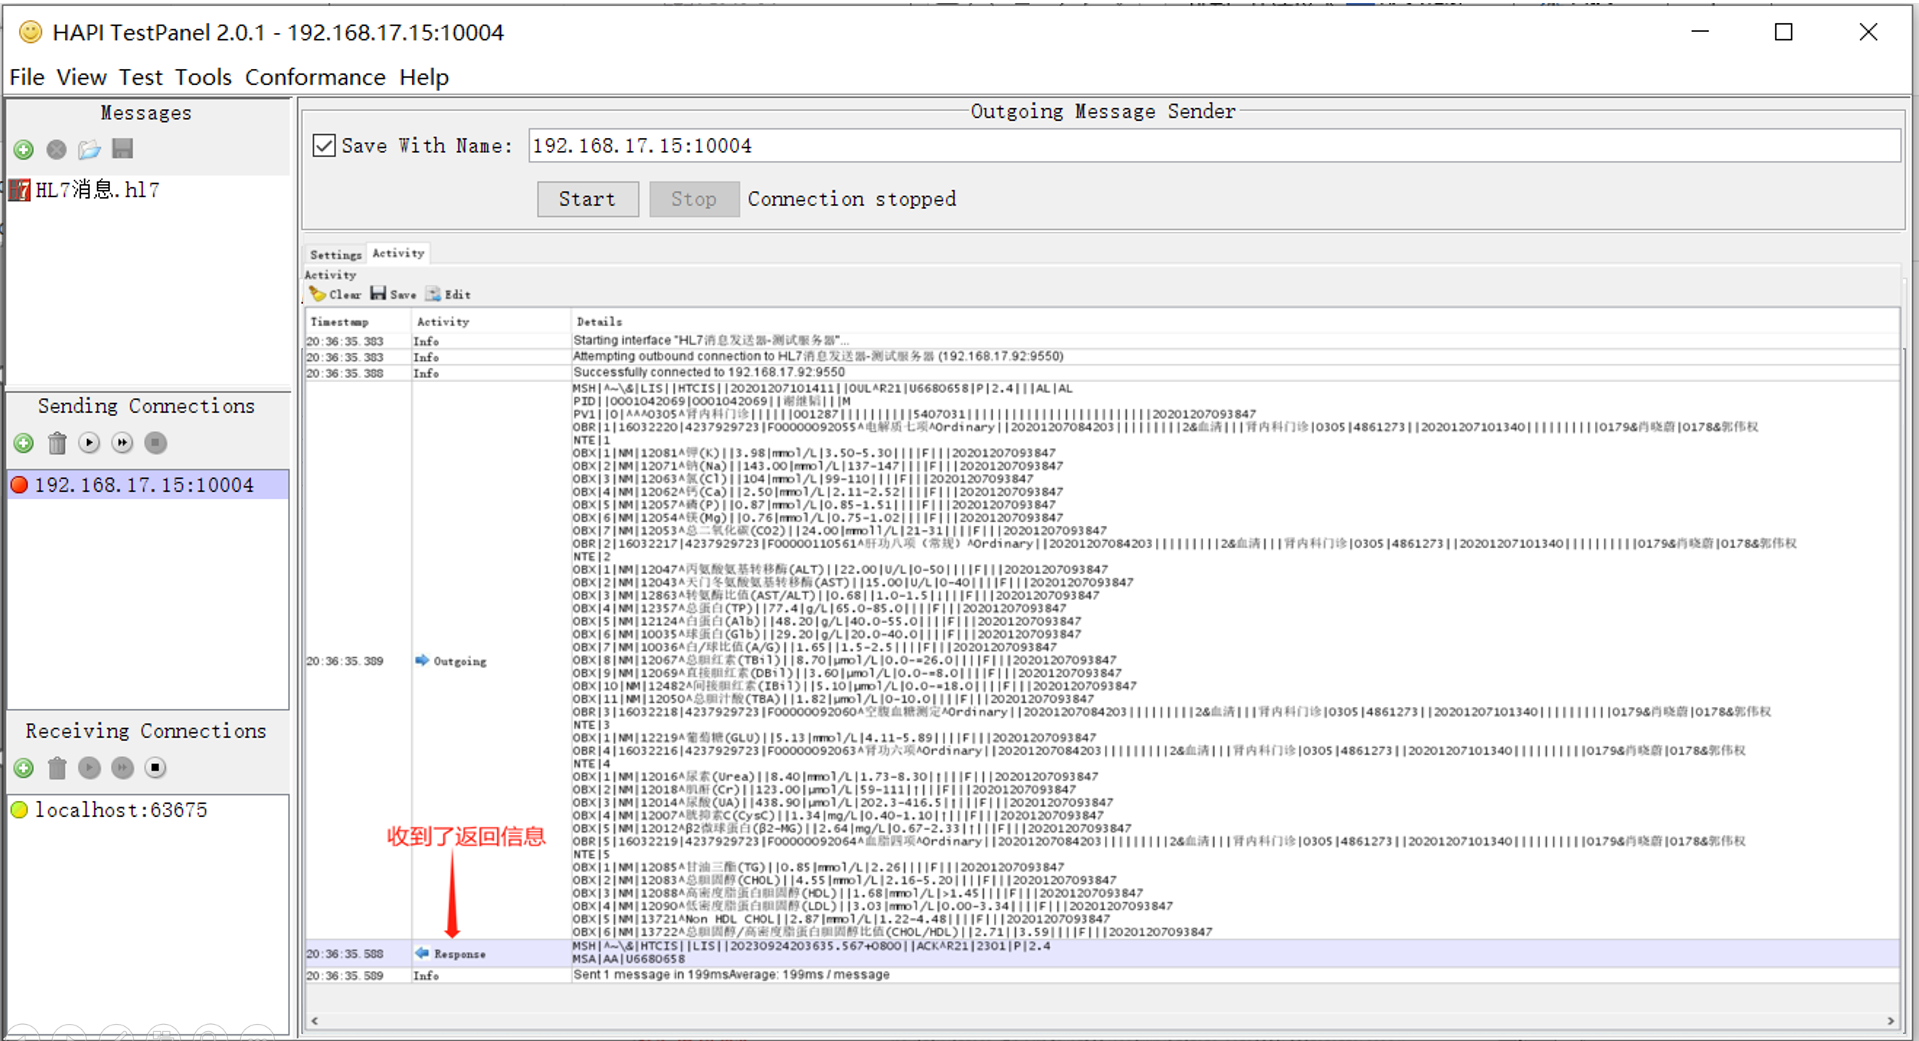Select HL7消息.hl7 in Messages list
Image resolution: width=1919 pixels, height=1041 pixels.
[x=97, y=190]
